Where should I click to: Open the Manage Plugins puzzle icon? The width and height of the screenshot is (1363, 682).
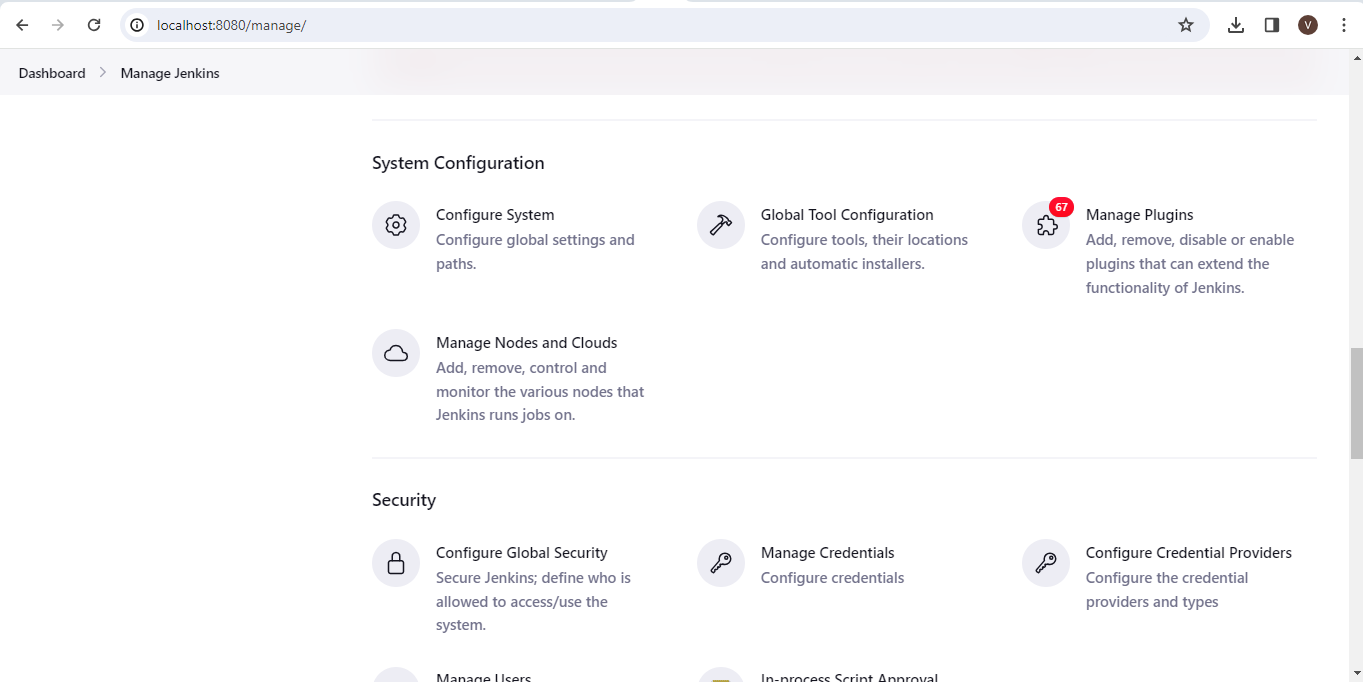click(x=1046, y=226)
